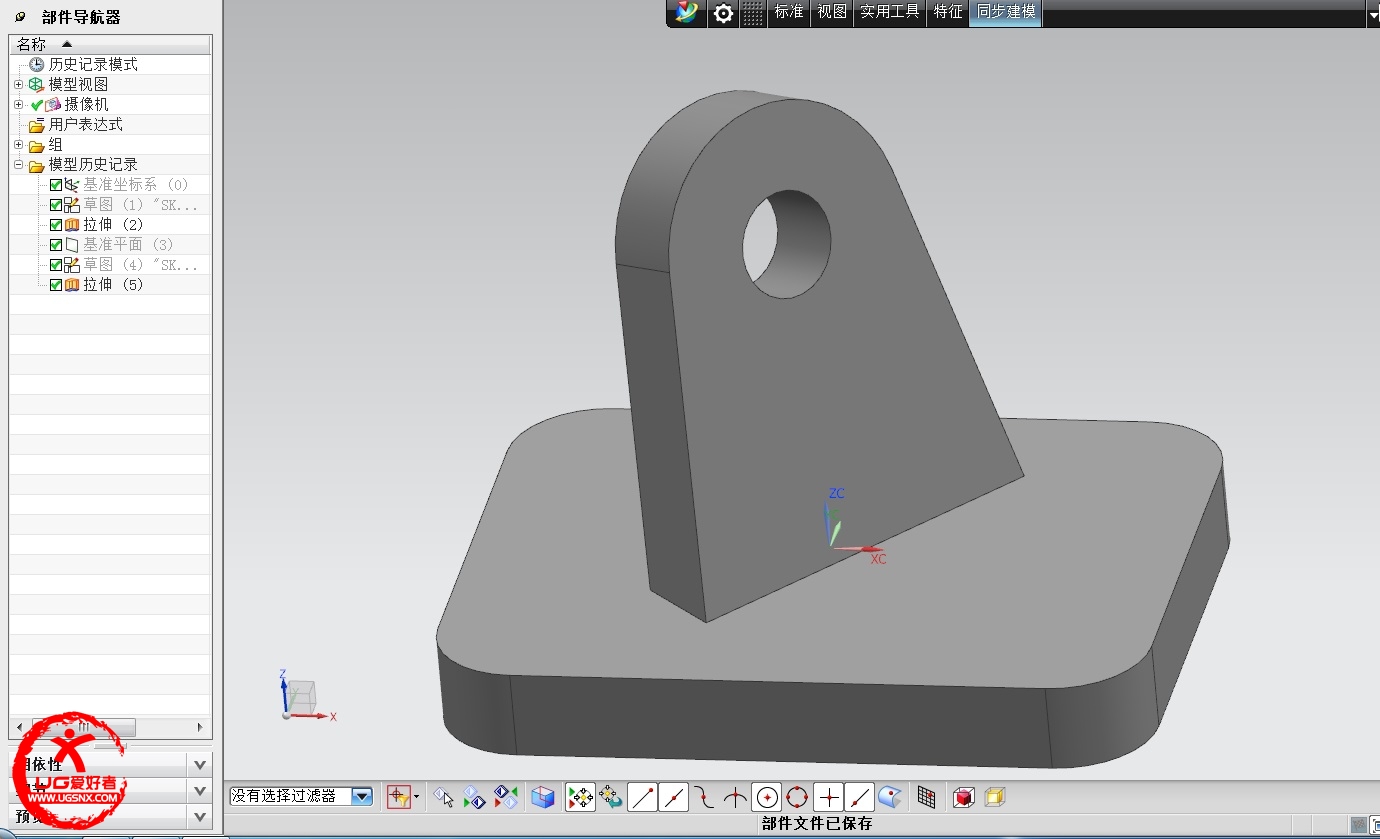Expand the 模型视图 node
Image resolution: width=1380 pixels, height=839 pixels.
pyautogui.click(x=18, y=84)
